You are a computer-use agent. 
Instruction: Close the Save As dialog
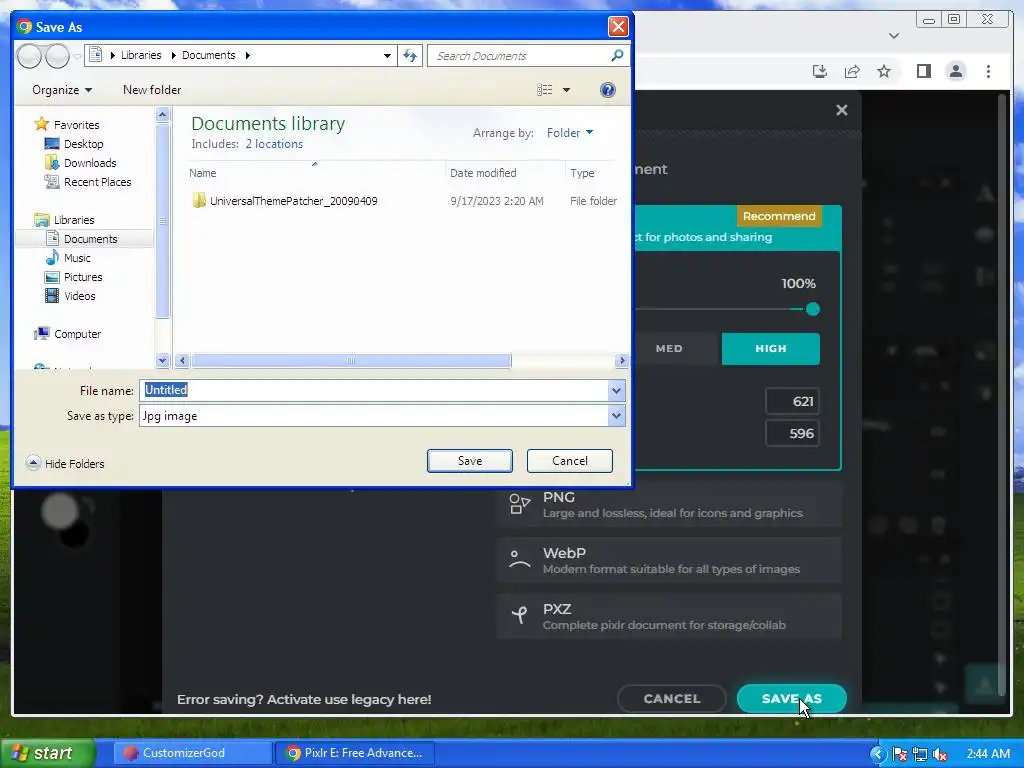click(x=618, y=27)
